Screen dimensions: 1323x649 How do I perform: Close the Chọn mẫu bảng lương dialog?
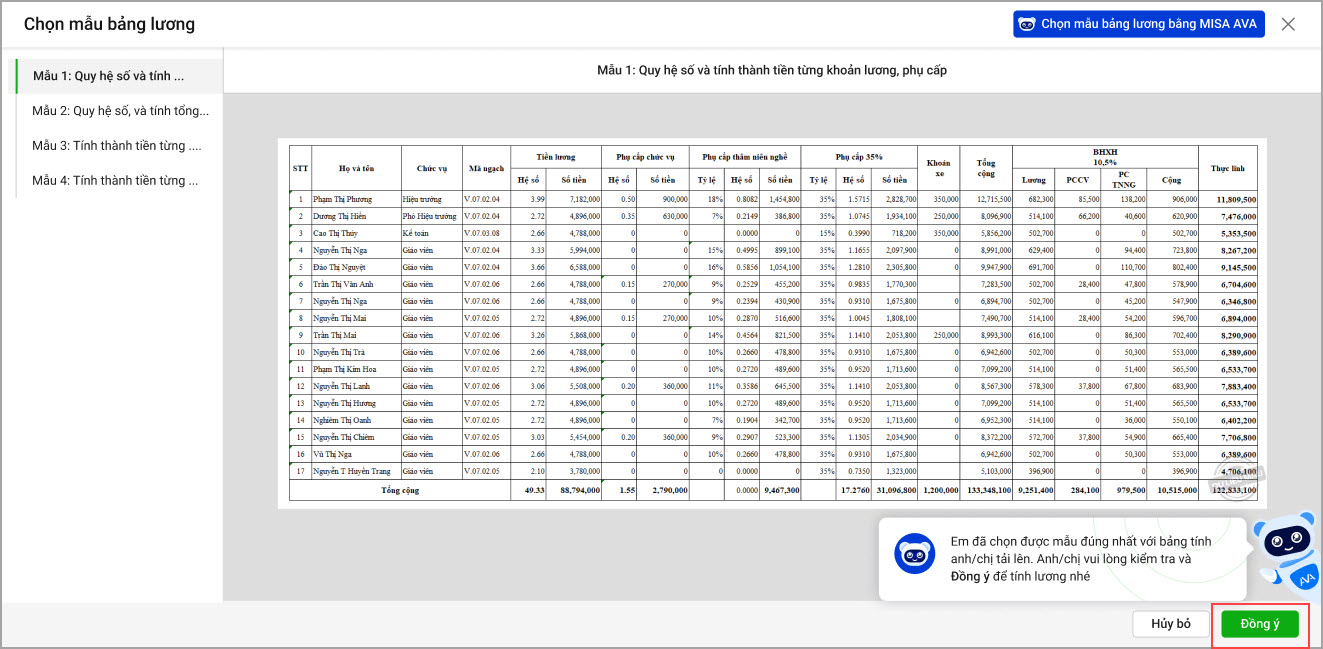coord(1288,24)
